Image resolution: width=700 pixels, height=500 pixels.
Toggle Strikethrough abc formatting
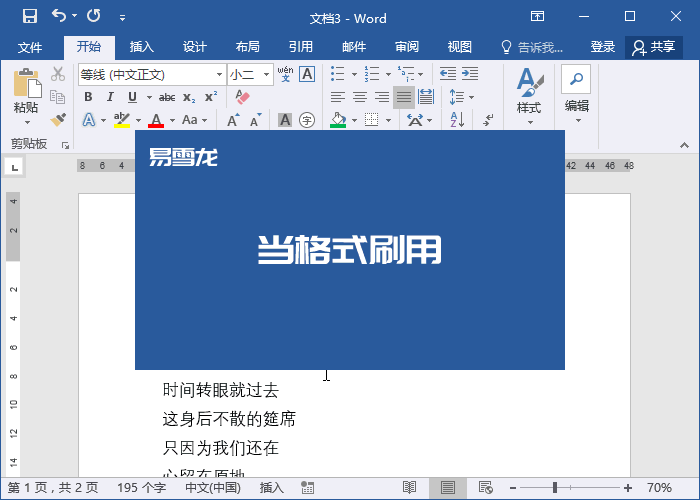pos(167,97)
